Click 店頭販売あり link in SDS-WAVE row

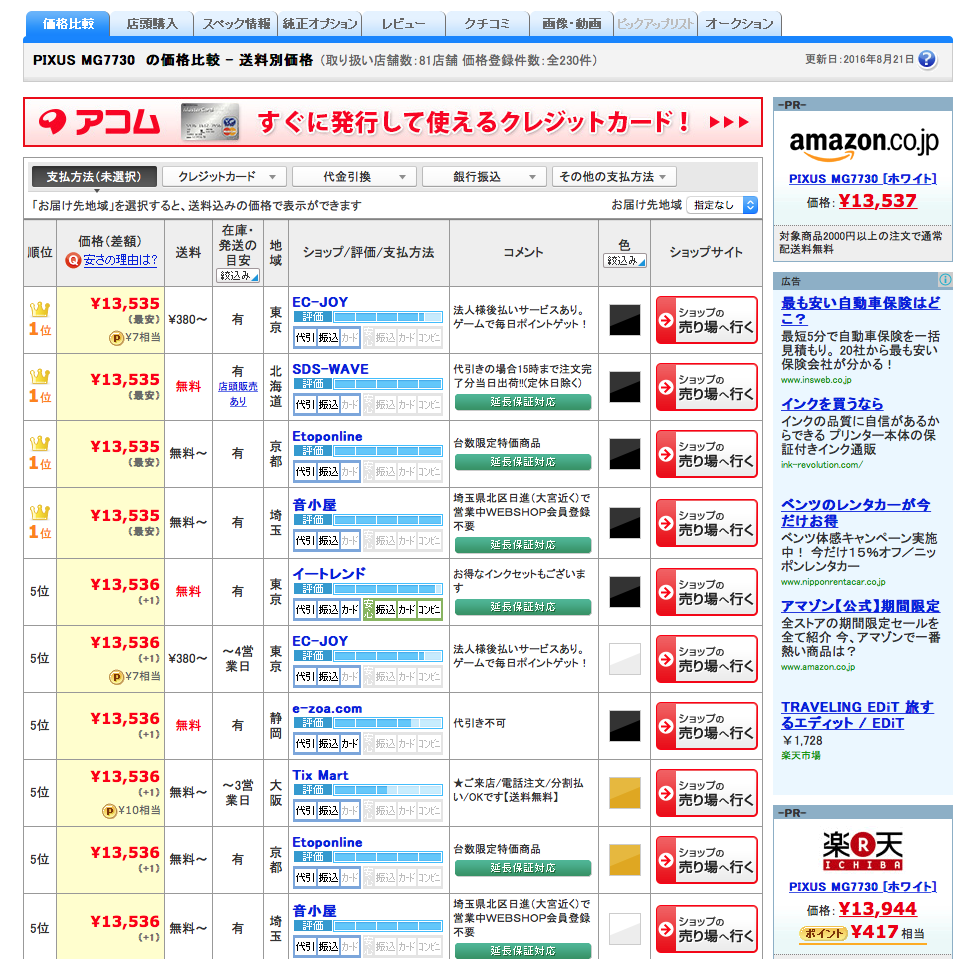[238, 394]
